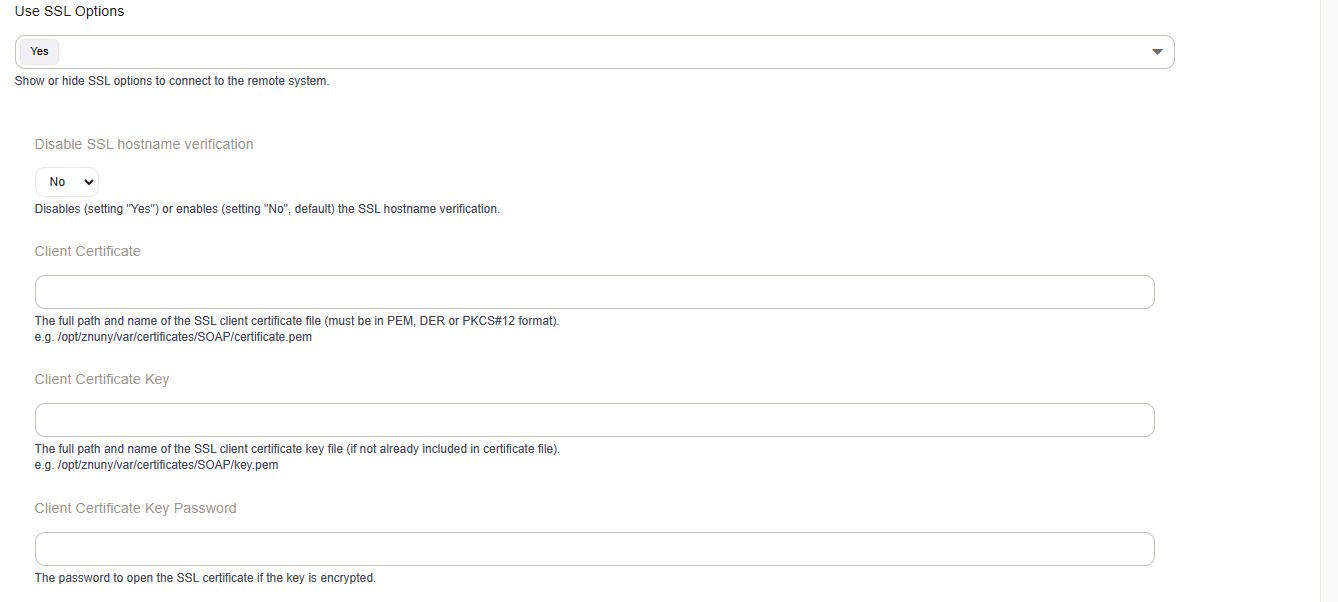Click the dropdown chevron on the SSL options bar
The width and height of the screenshot is (1338, 602).
pyautogui.click(x=1157, y=51)
